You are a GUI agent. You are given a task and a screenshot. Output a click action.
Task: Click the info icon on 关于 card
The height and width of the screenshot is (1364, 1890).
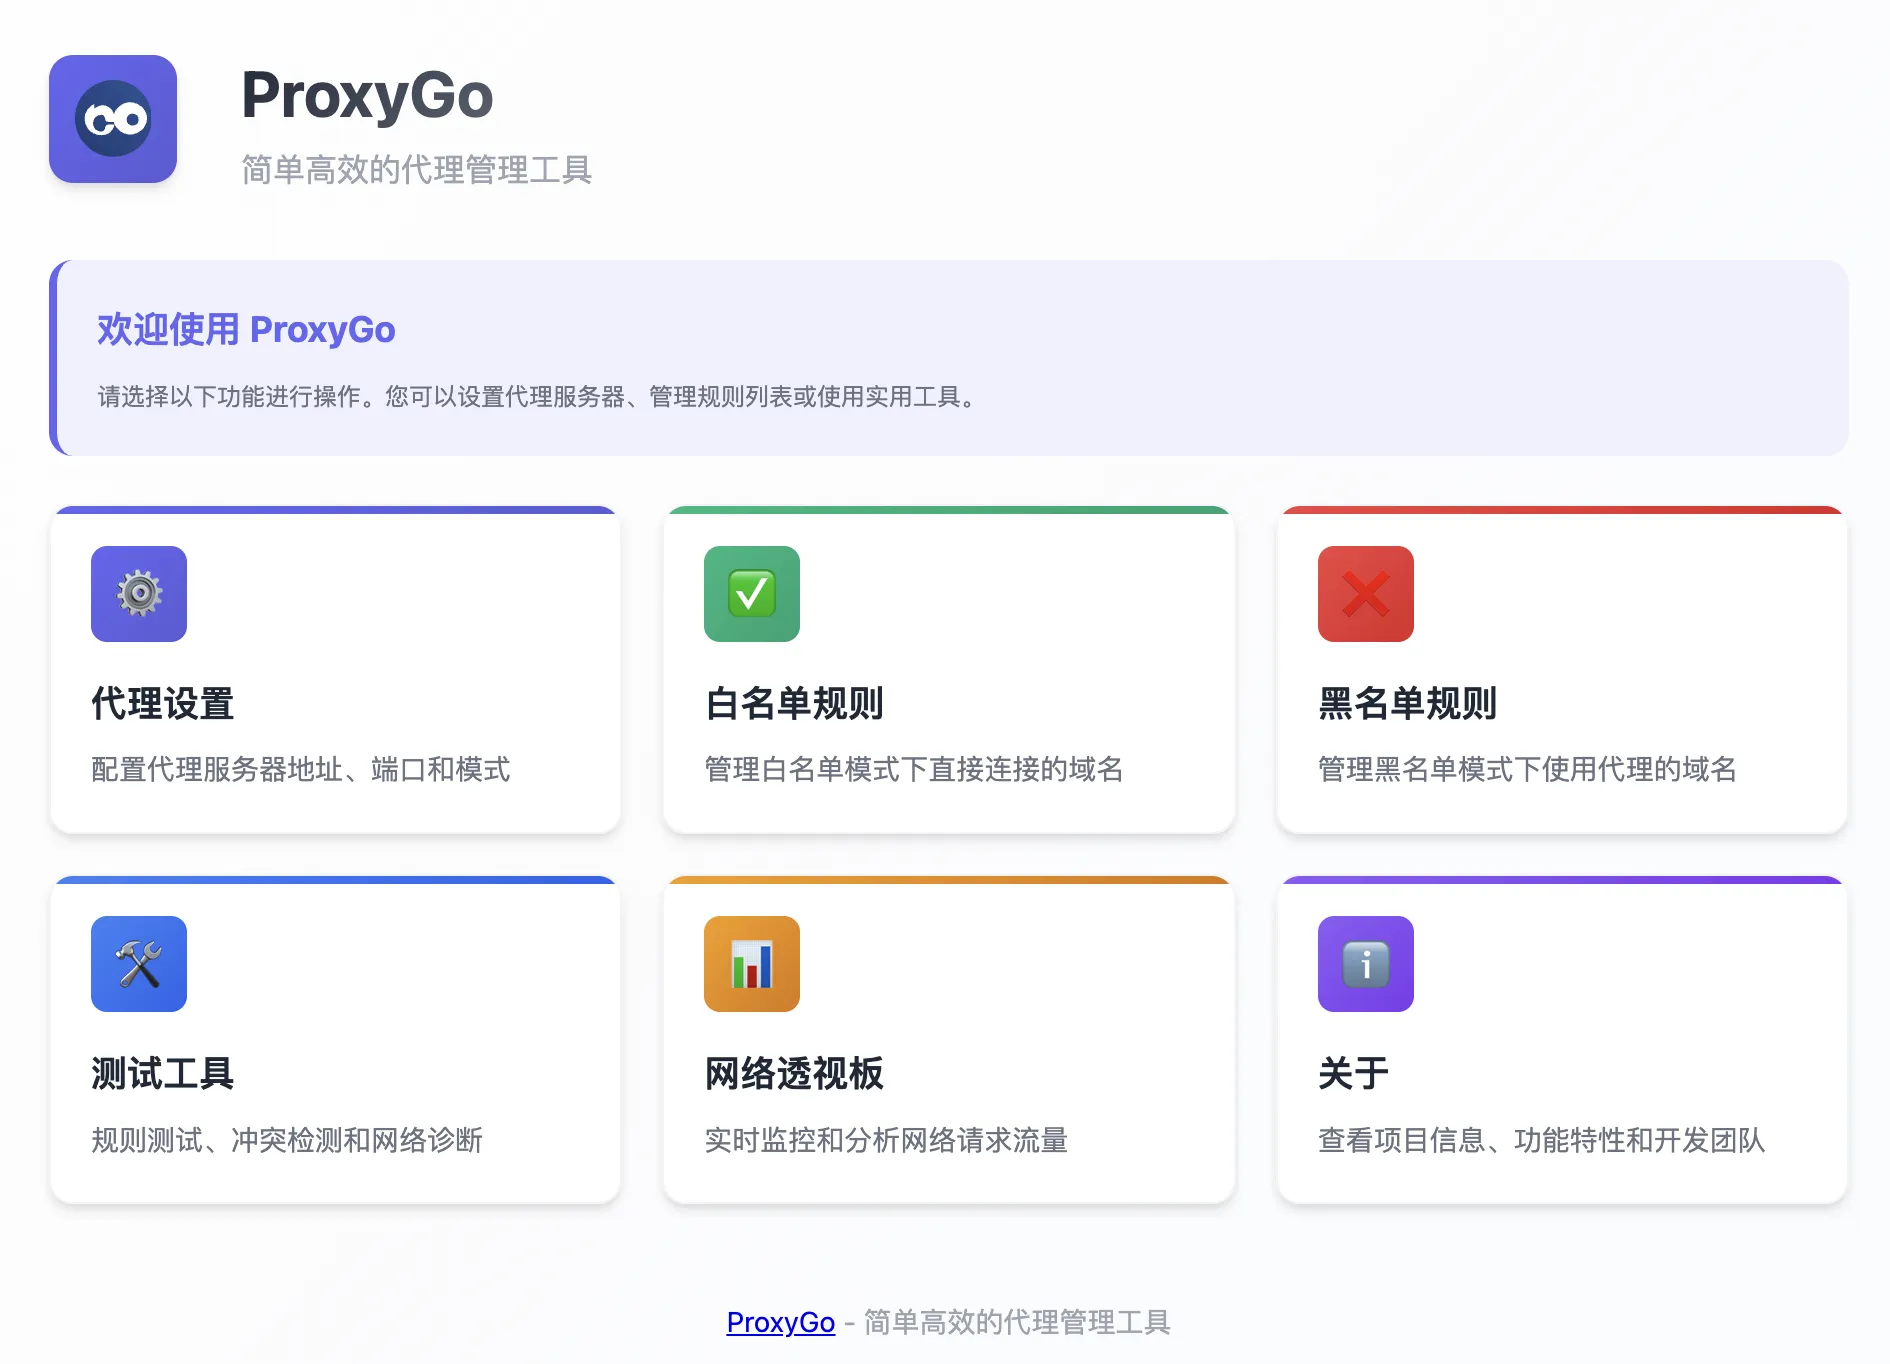pyautogui.click(x=1365, y=963)
